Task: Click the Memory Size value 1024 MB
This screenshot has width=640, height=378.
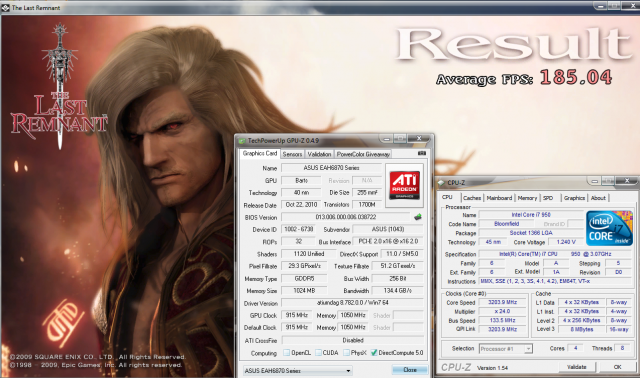Action: pos(304,291)
